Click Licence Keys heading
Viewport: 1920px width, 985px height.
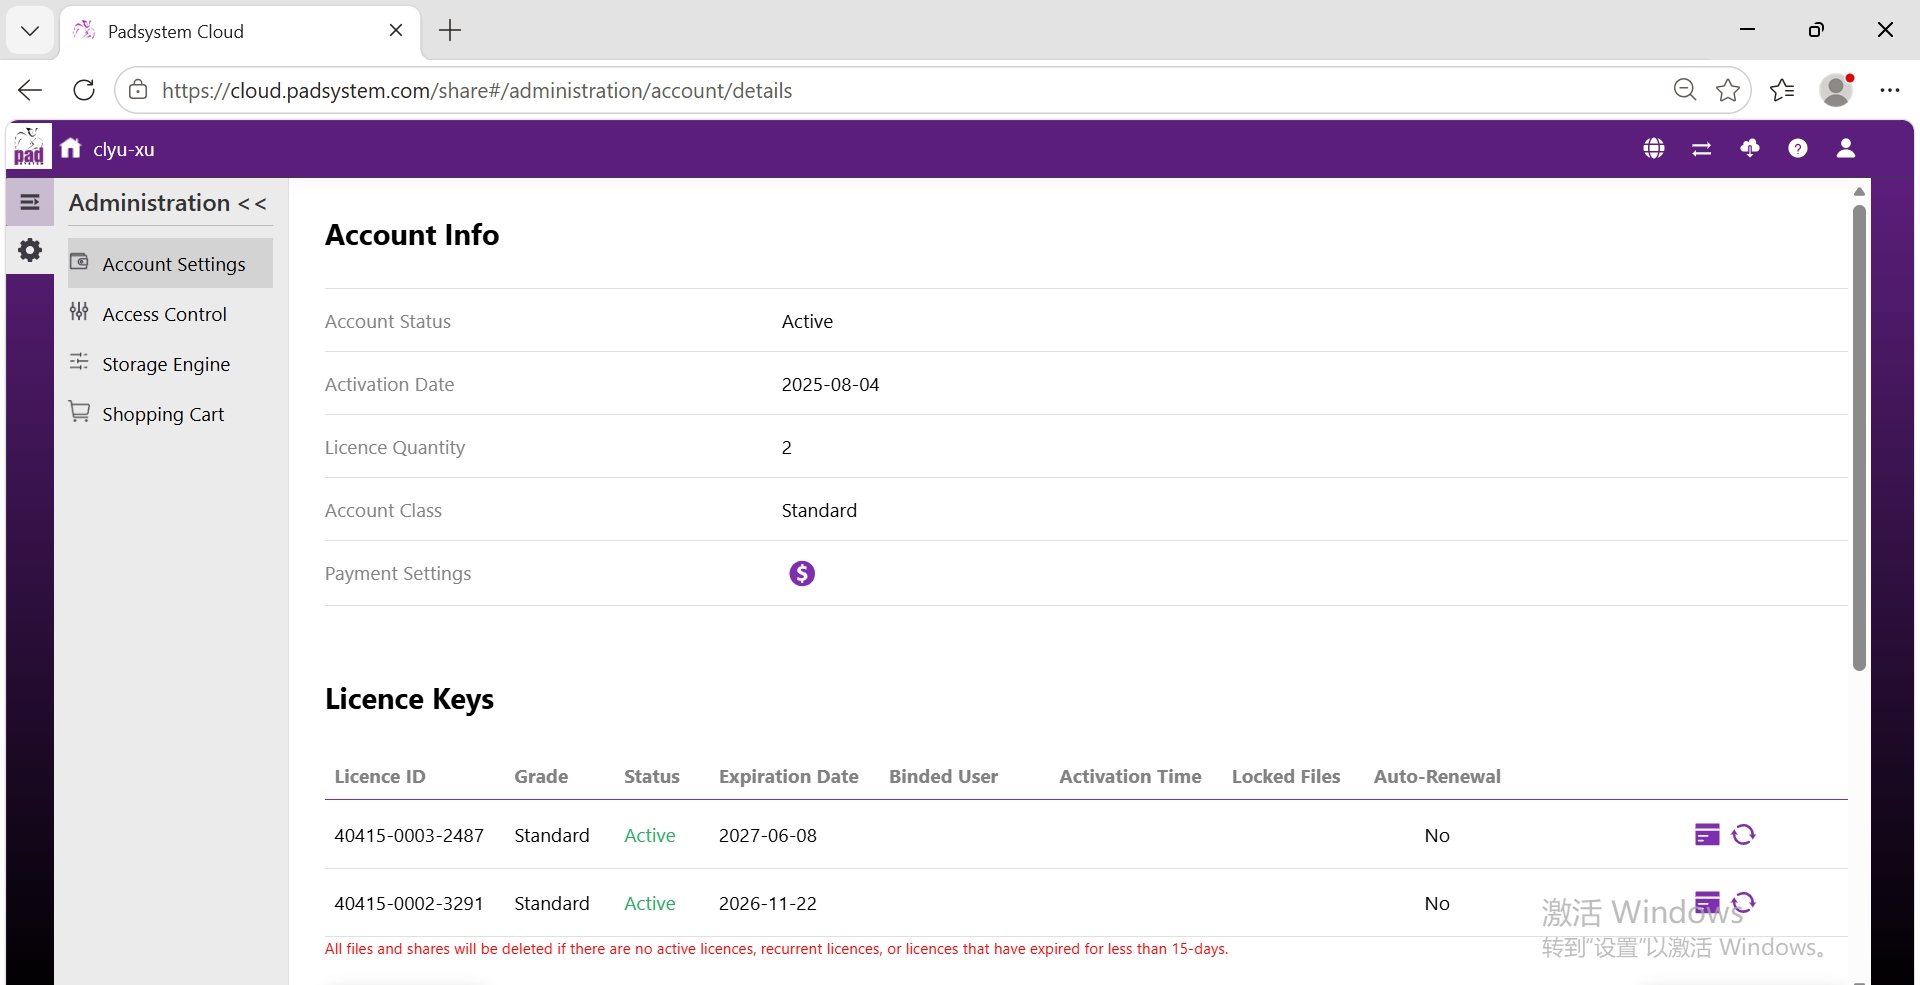[x=409, y=699]
